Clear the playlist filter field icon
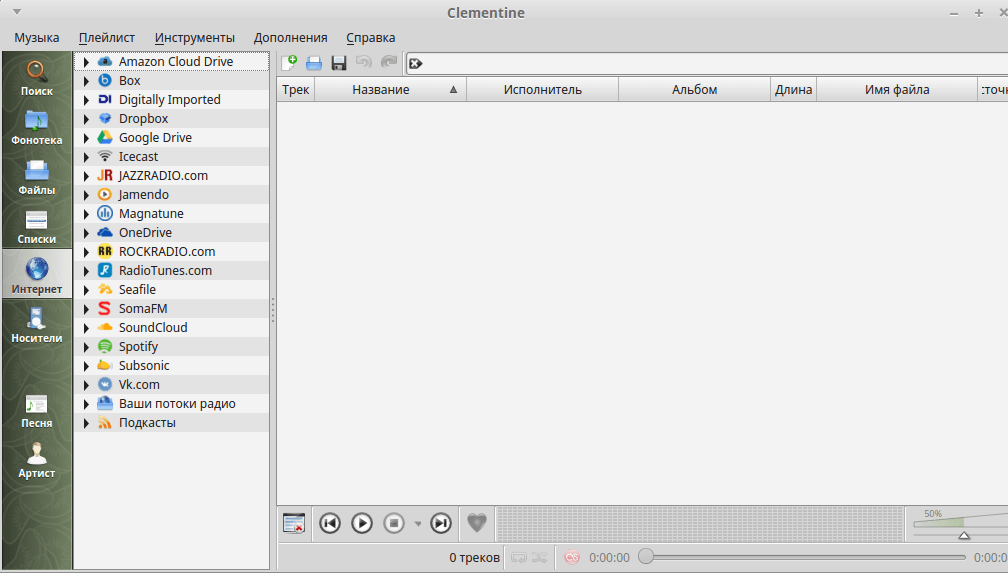 [x=416, y=63]
